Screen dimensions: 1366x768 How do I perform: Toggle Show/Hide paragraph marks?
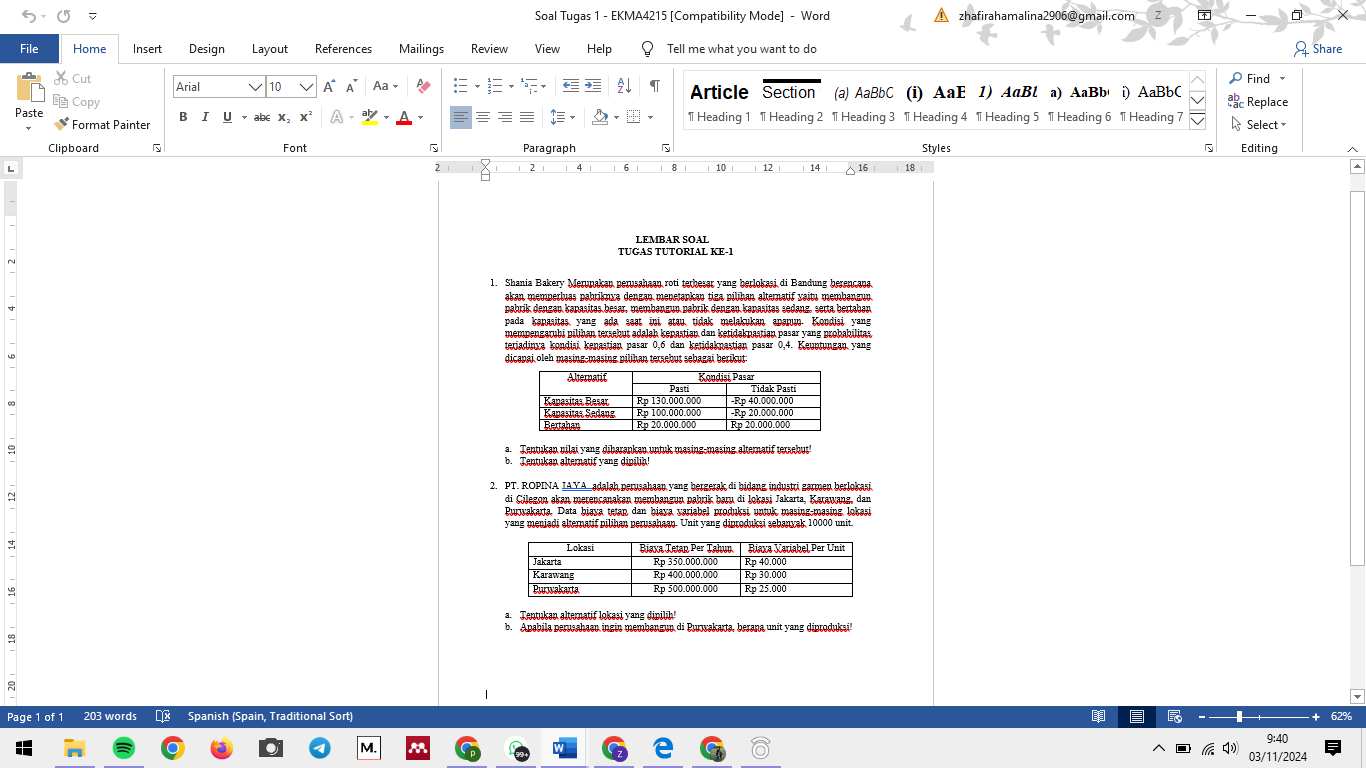[654, 87]
